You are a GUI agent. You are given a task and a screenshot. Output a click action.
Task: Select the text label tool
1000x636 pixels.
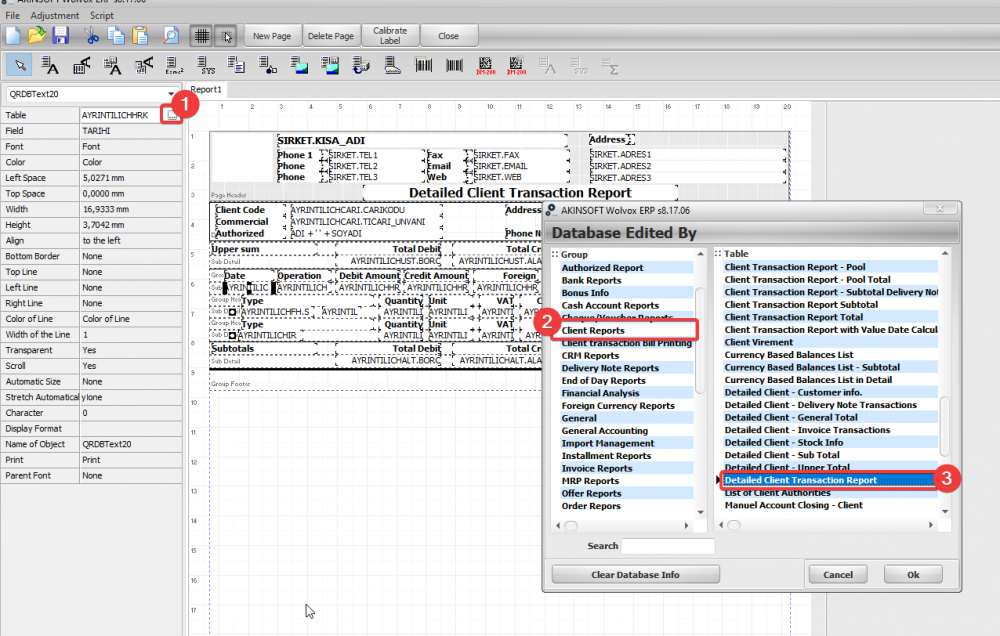[x=49, y=65]
